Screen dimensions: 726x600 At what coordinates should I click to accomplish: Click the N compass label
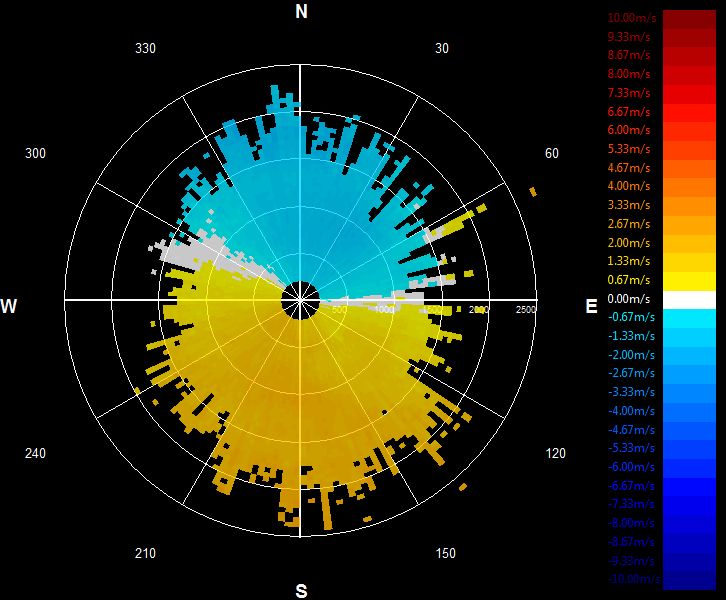click(301, 12)
